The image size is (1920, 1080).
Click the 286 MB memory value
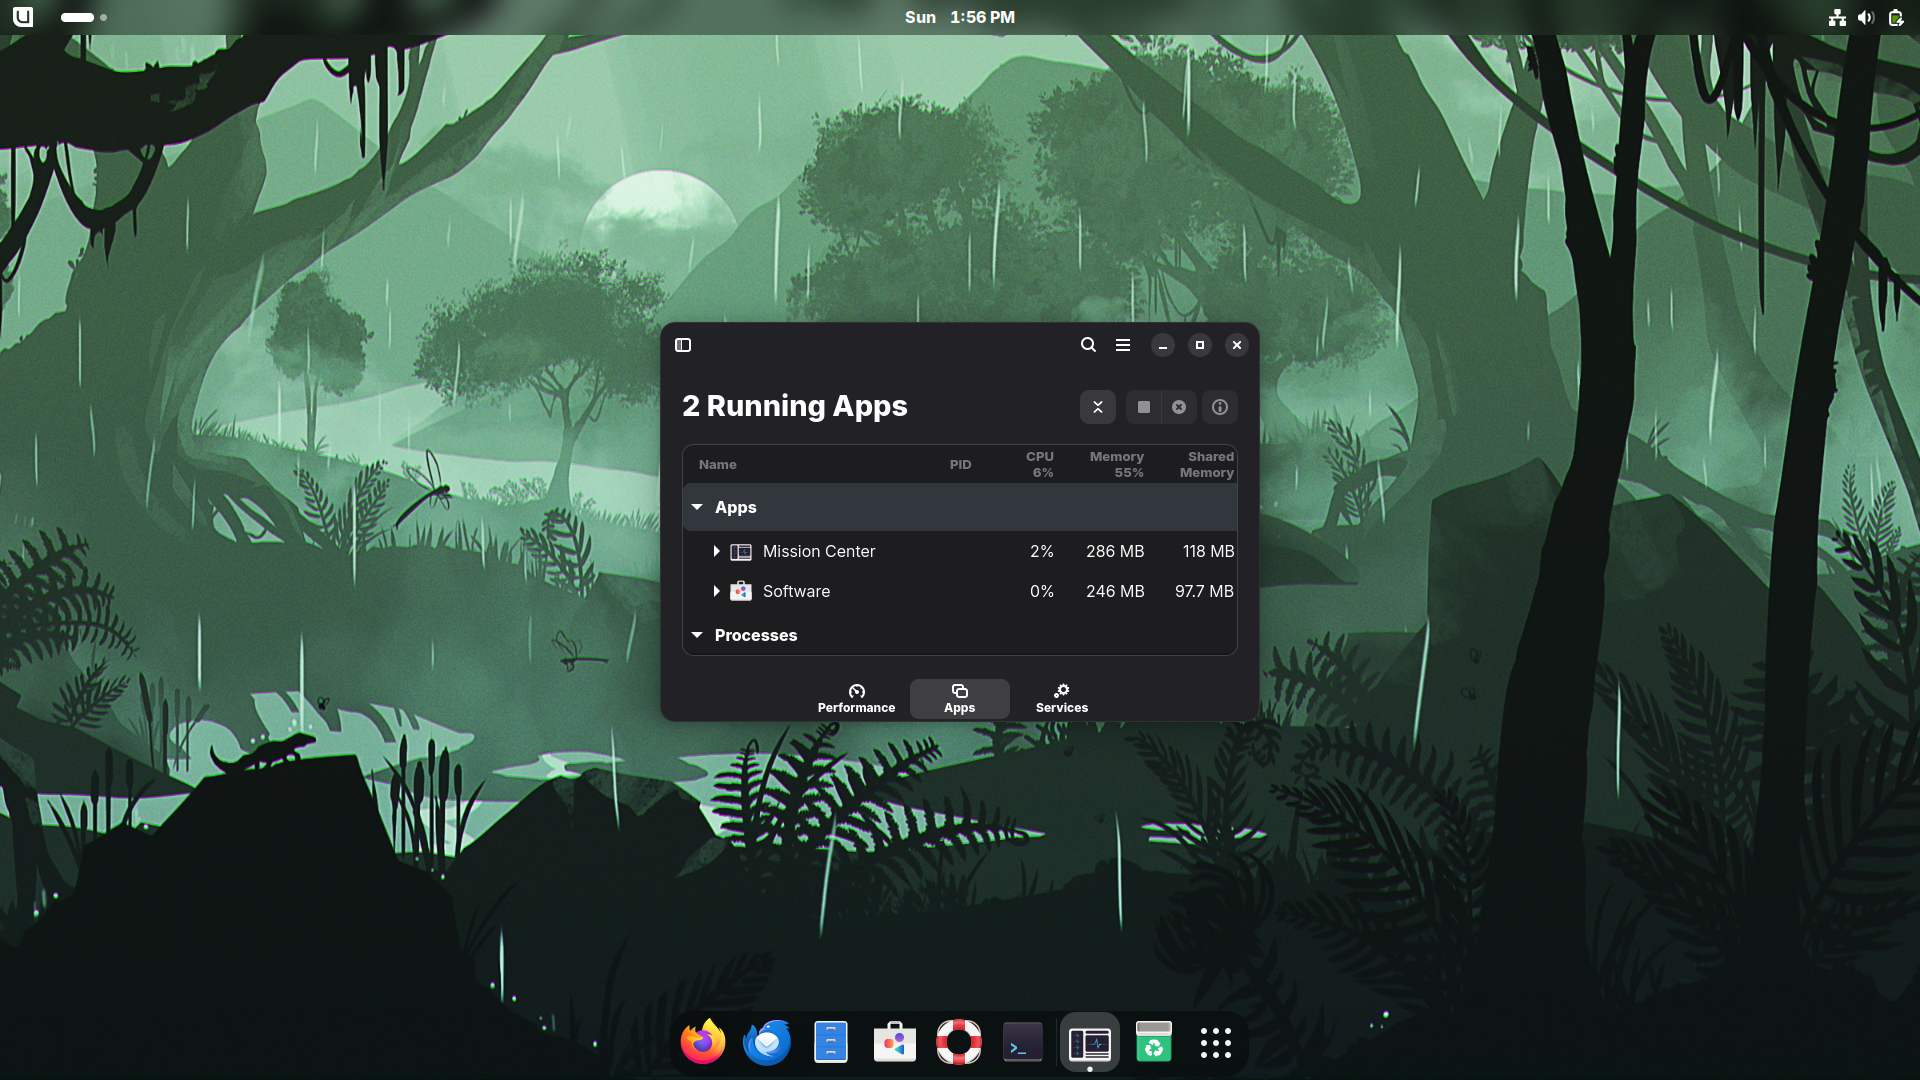coord(1115,552)
